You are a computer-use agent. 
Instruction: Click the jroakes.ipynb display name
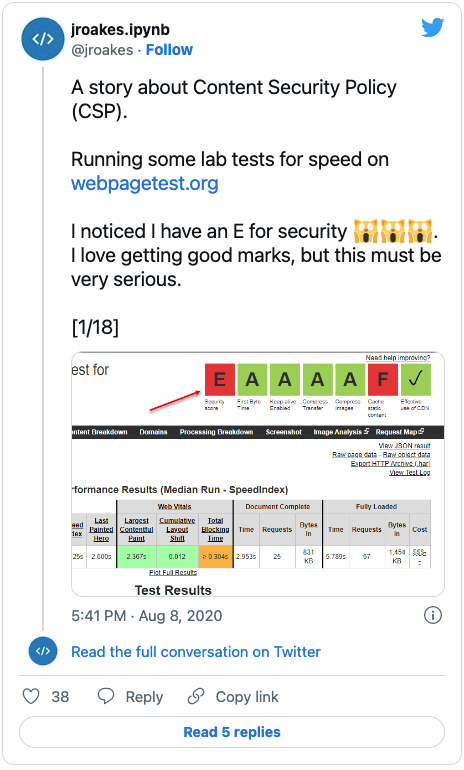point(120,29)
